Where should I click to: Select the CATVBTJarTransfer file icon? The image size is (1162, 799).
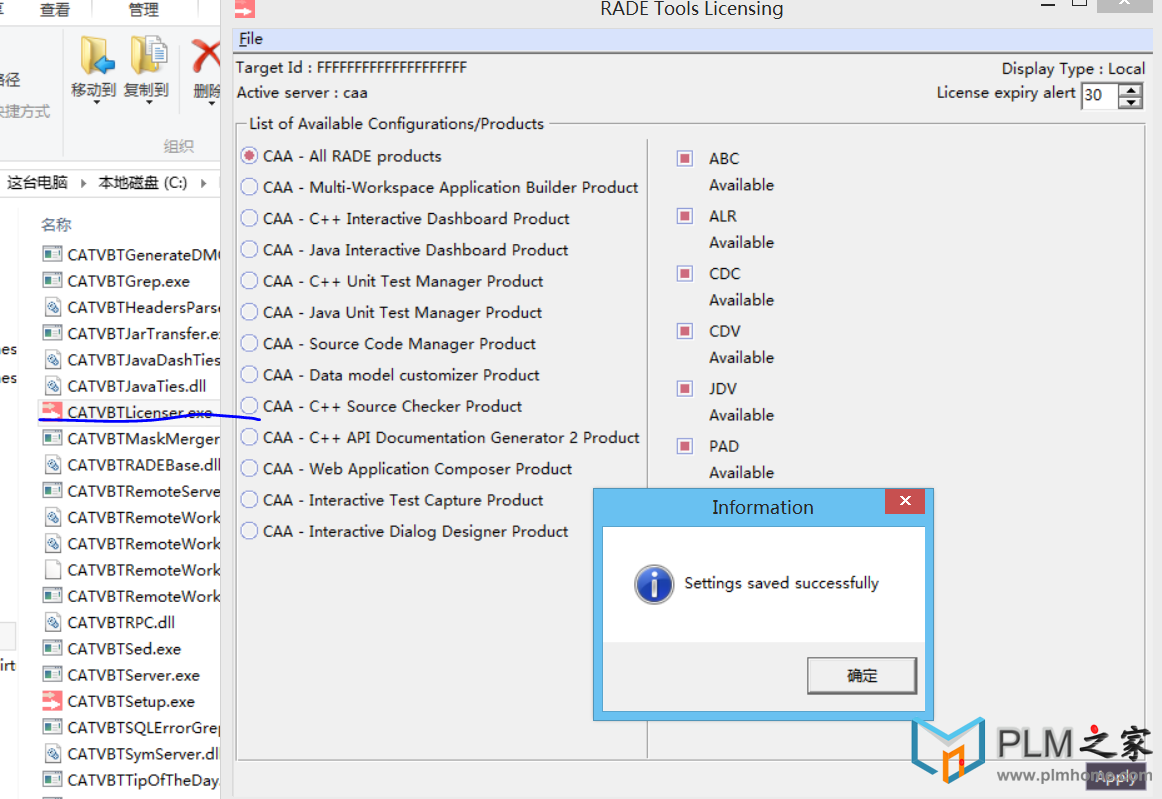click(x=52, y=333)
